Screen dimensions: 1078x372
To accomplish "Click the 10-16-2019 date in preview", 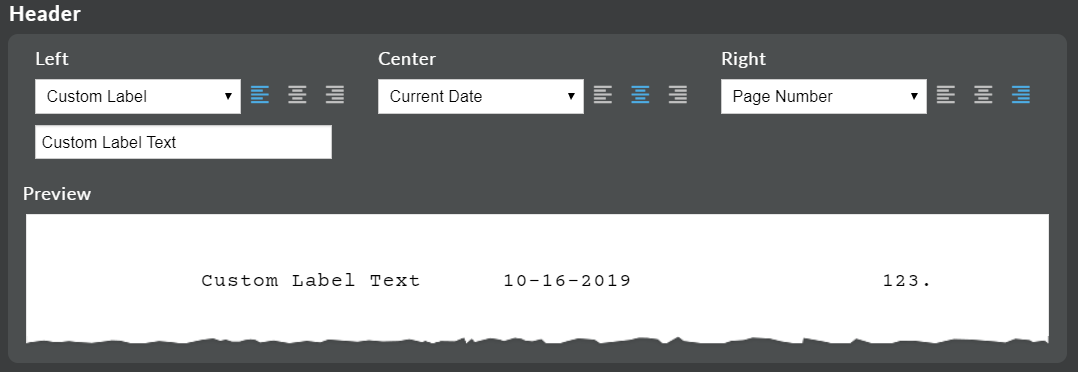I will pos(567,281).
